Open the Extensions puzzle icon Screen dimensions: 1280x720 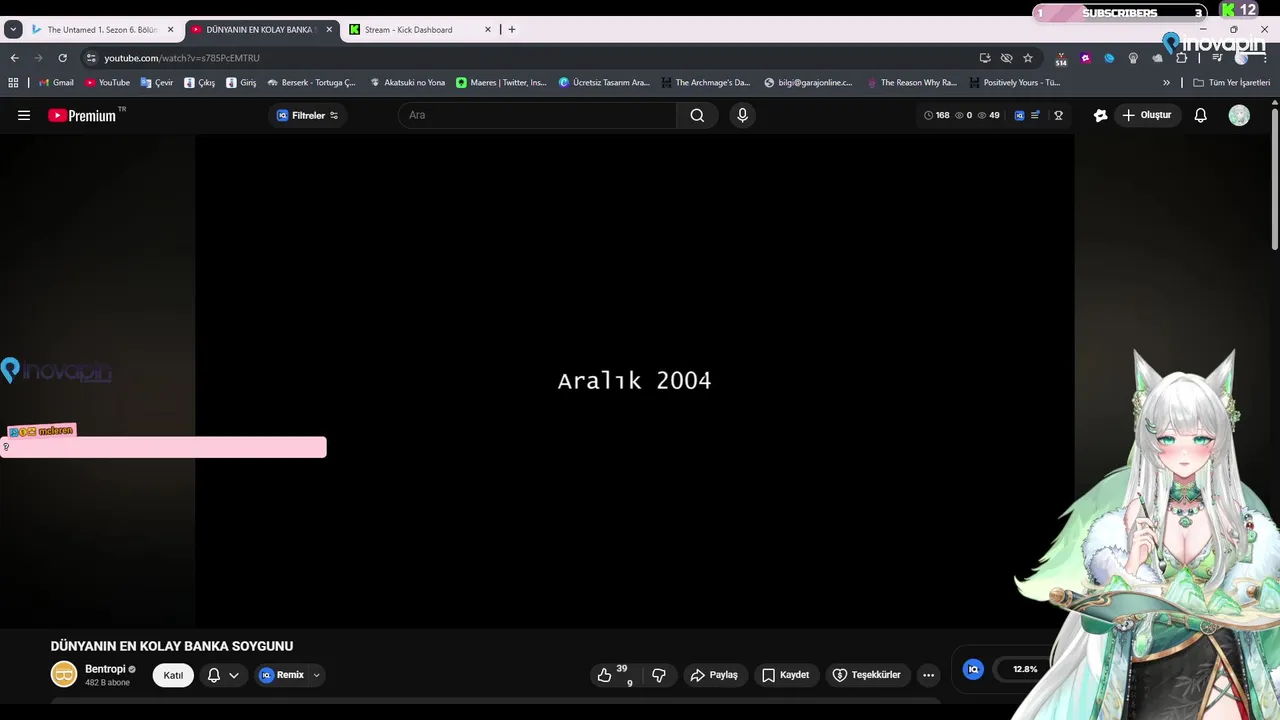point(1181,58)
